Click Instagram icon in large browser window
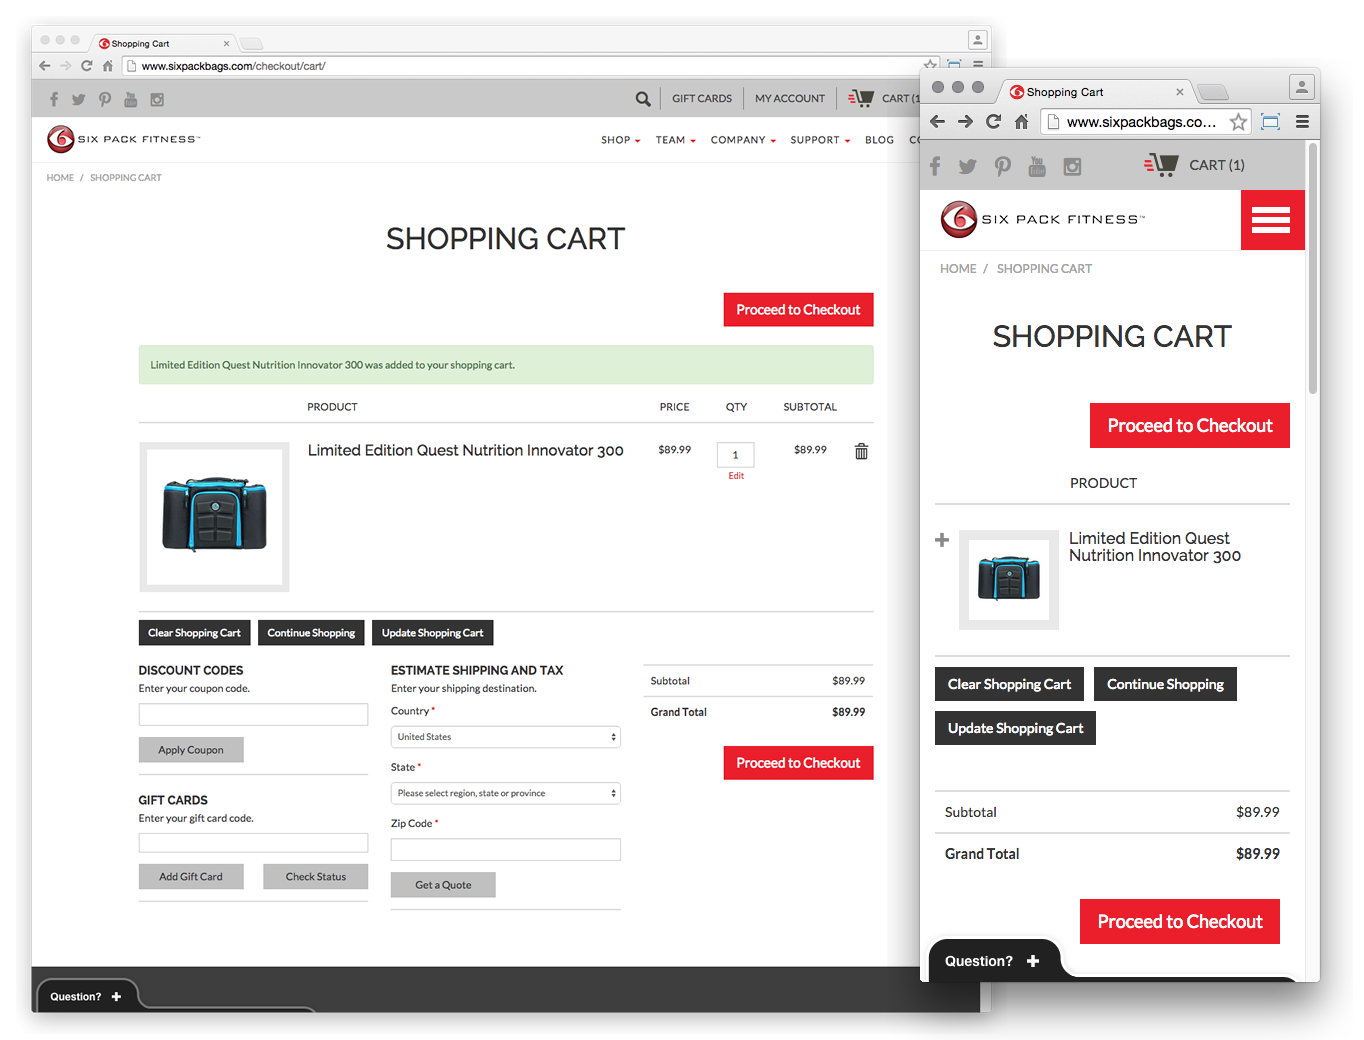The height and width of the screenshot is (1040, 1364). [x=157, y=99]
